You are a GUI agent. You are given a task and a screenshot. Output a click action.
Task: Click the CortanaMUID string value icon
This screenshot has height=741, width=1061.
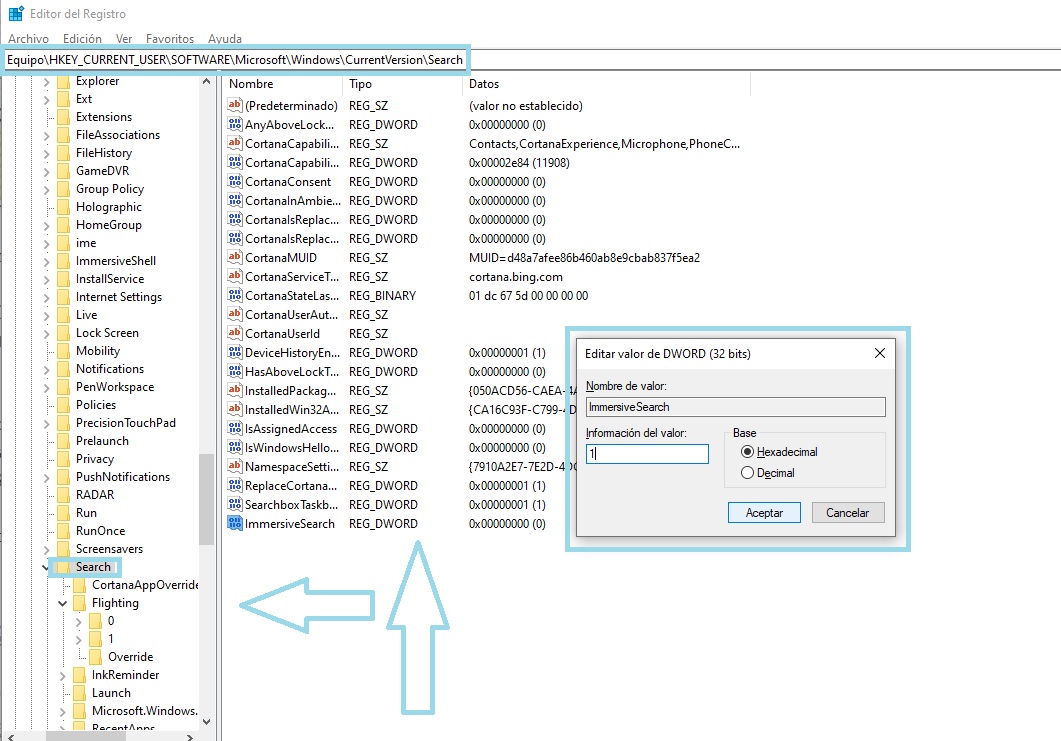tap(235, 257)
